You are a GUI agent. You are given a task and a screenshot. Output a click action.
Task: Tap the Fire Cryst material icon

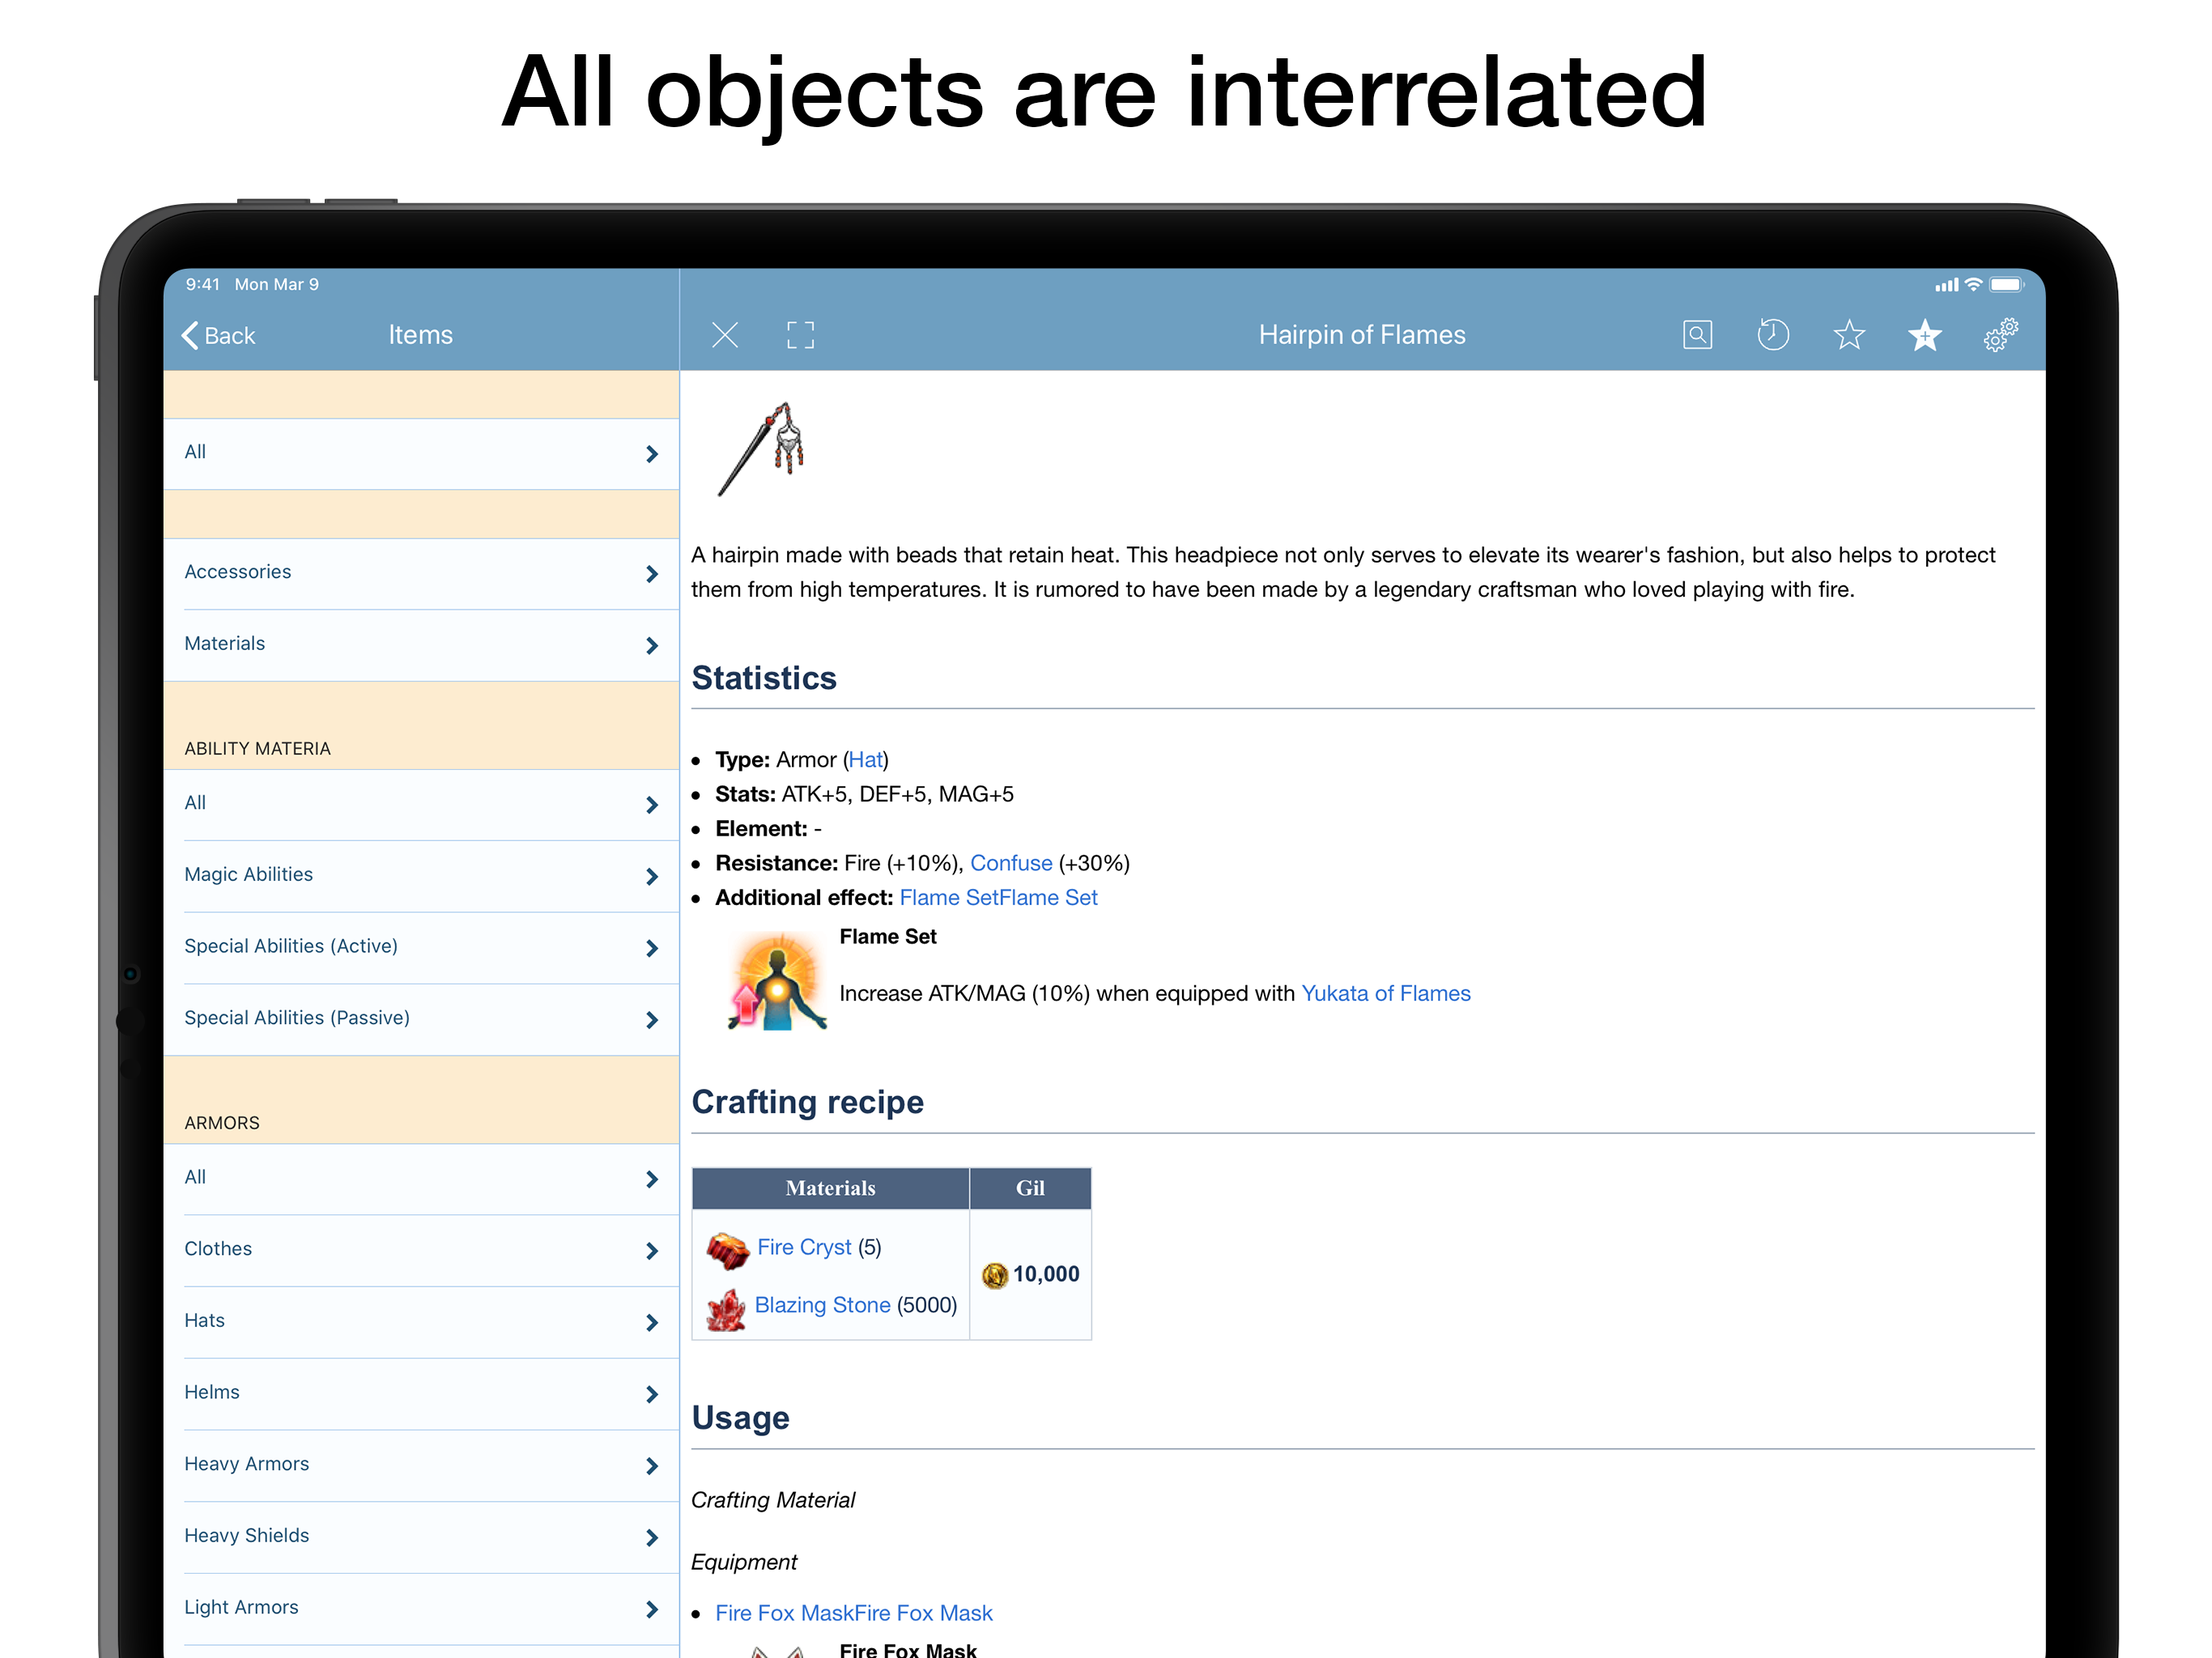pos(727,1249)
